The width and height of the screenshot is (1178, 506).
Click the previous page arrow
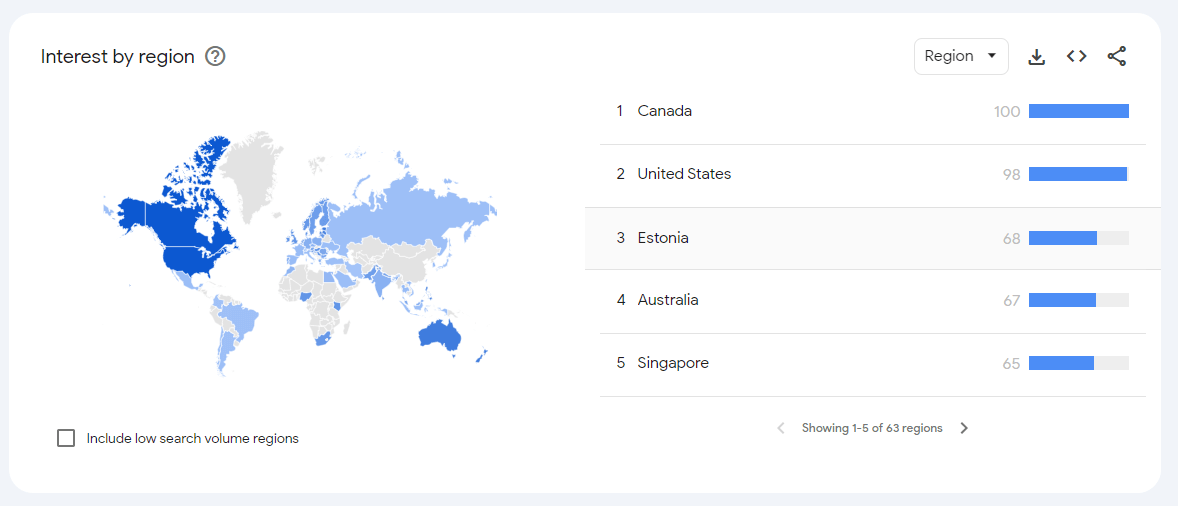[781, 428]
